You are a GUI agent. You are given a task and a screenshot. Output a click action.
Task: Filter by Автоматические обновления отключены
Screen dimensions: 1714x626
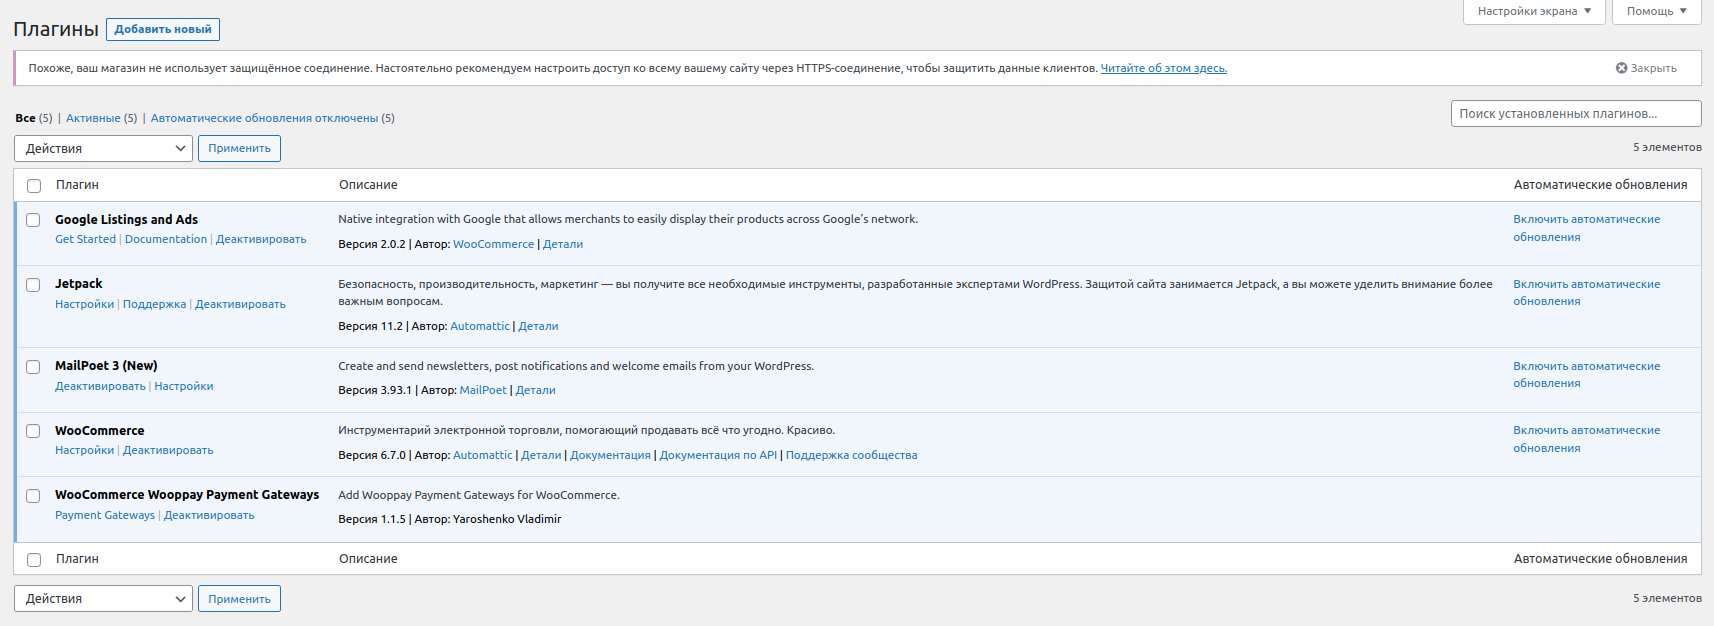(264, 118)
